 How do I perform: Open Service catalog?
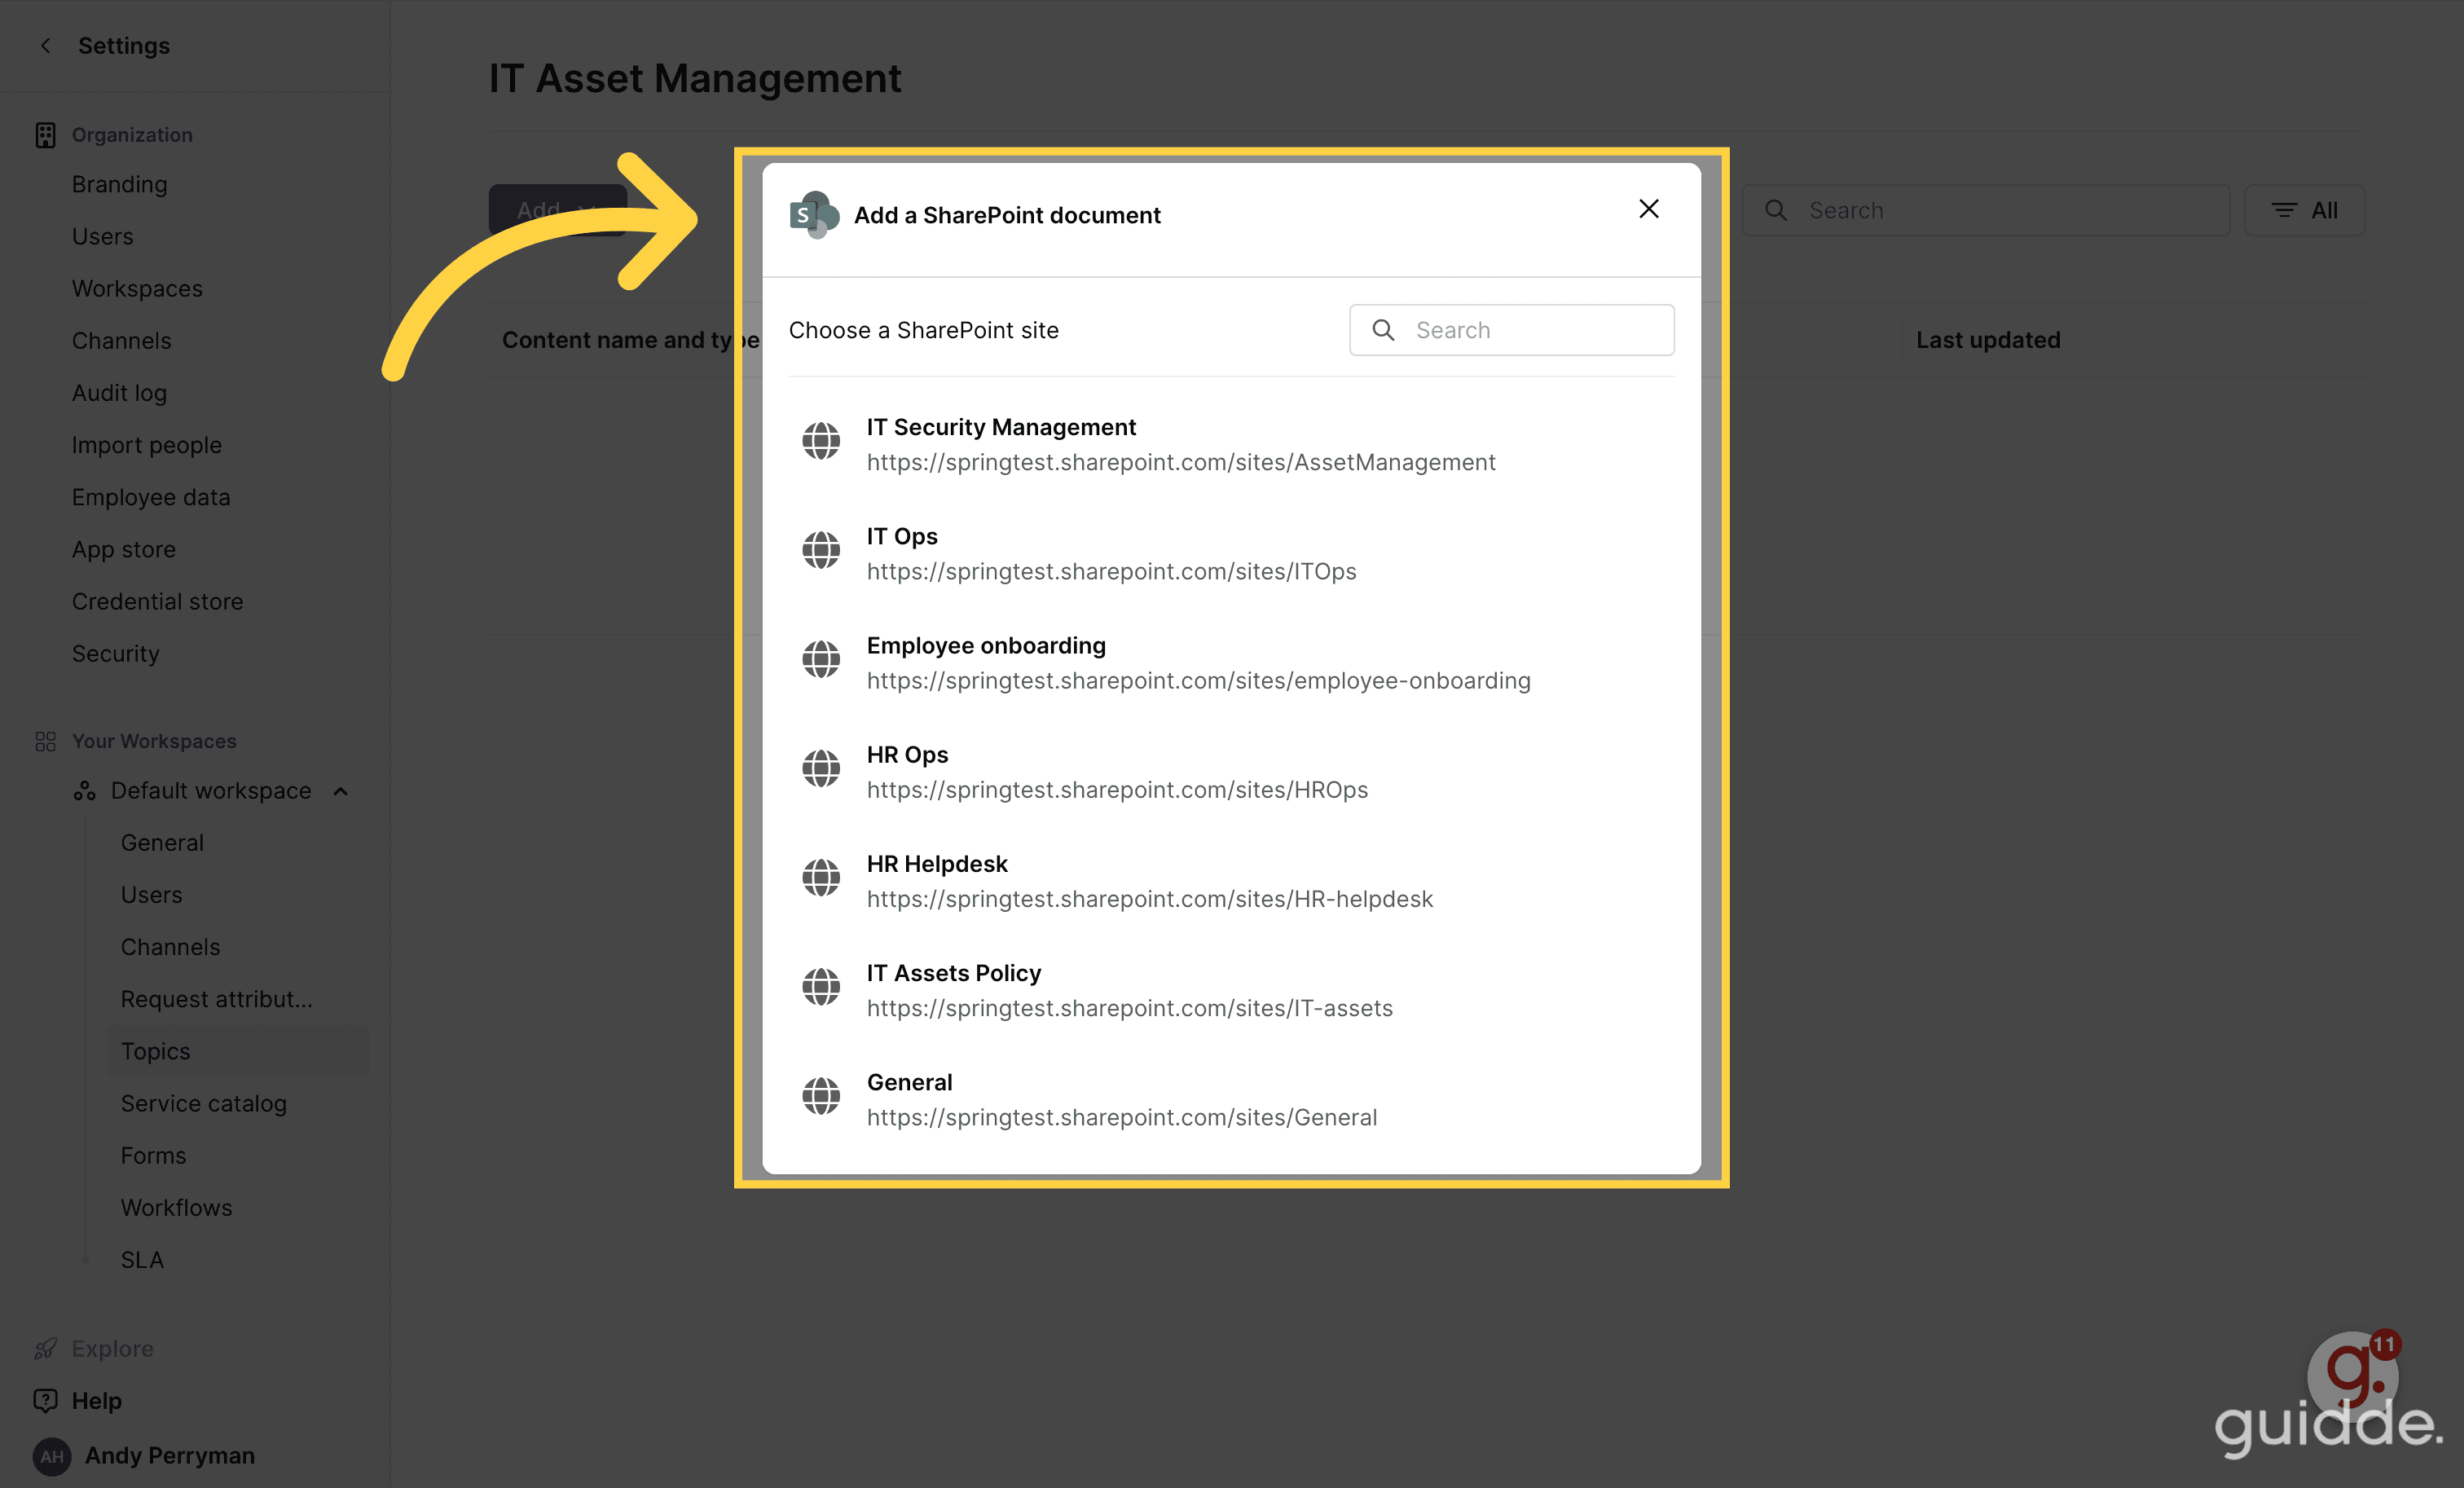[x=204, y=1103]
